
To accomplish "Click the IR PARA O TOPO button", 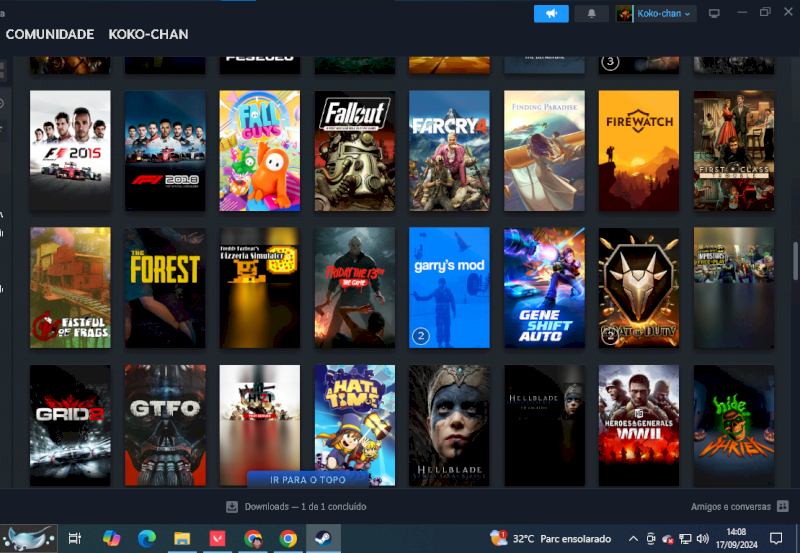I will click(308, 480).
